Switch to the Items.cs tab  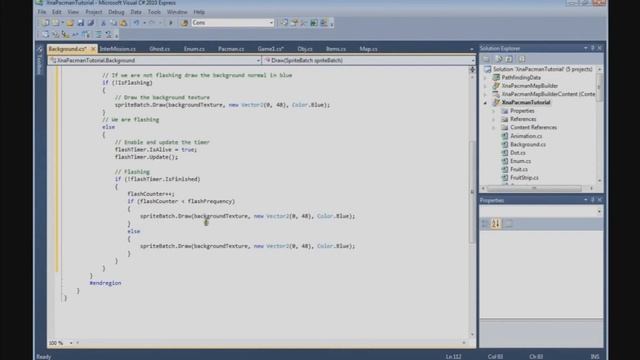pyautogui.click(x=336, y=49)
